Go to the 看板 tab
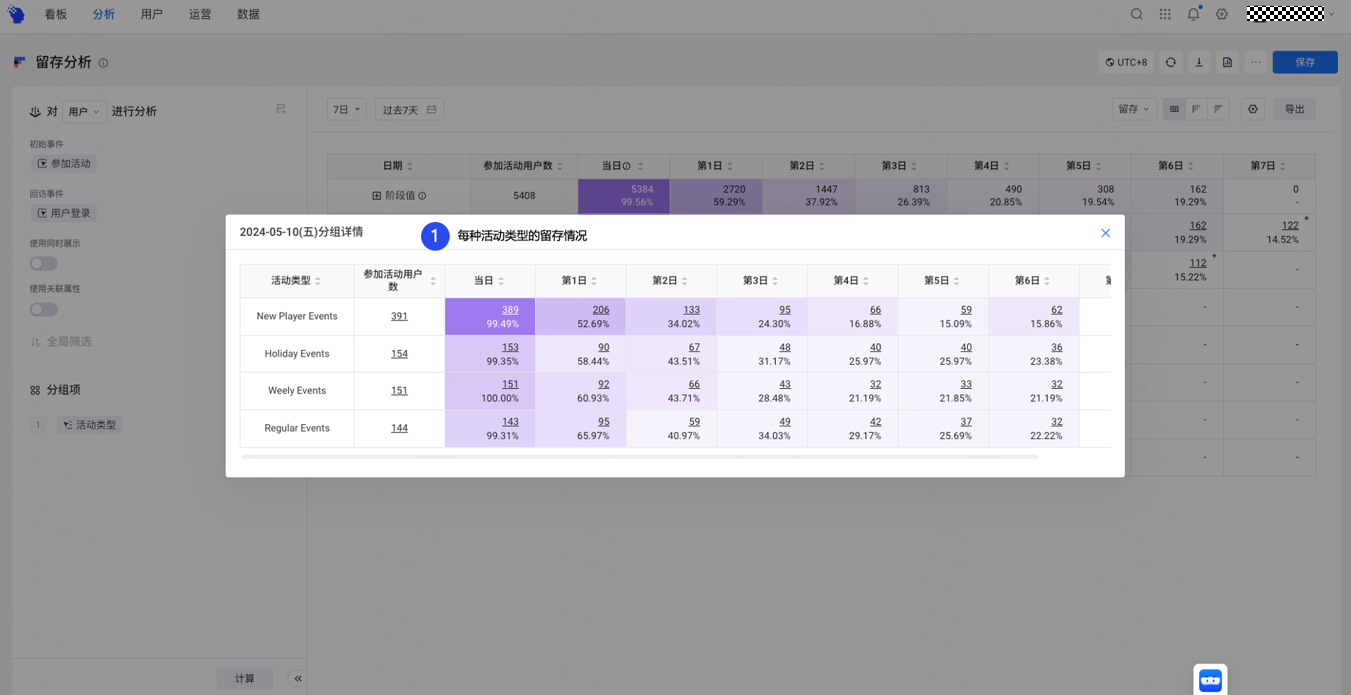 pyautogui.click(x=56, y=15)
